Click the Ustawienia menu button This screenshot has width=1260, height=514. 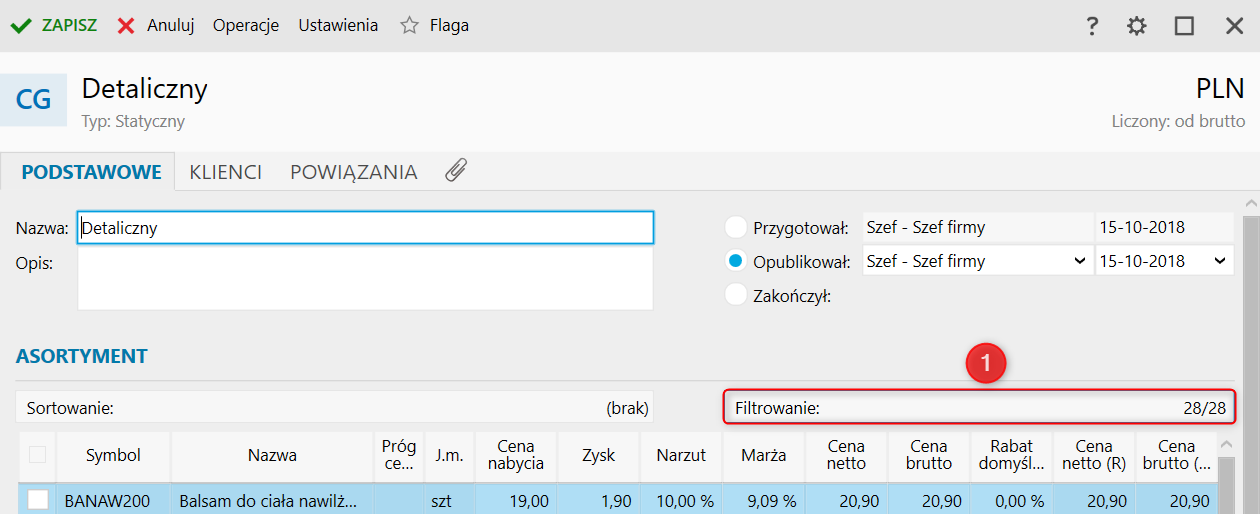(338, 26)
